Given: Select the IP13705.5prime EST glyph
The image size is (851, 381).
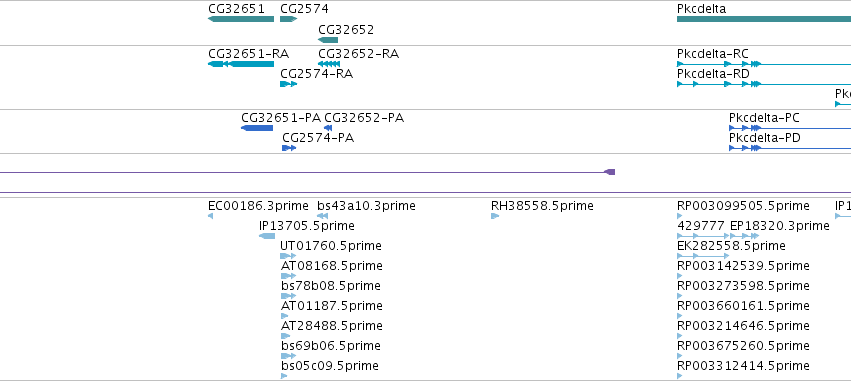Looking at the screenshot, I should tap(267, 236).
